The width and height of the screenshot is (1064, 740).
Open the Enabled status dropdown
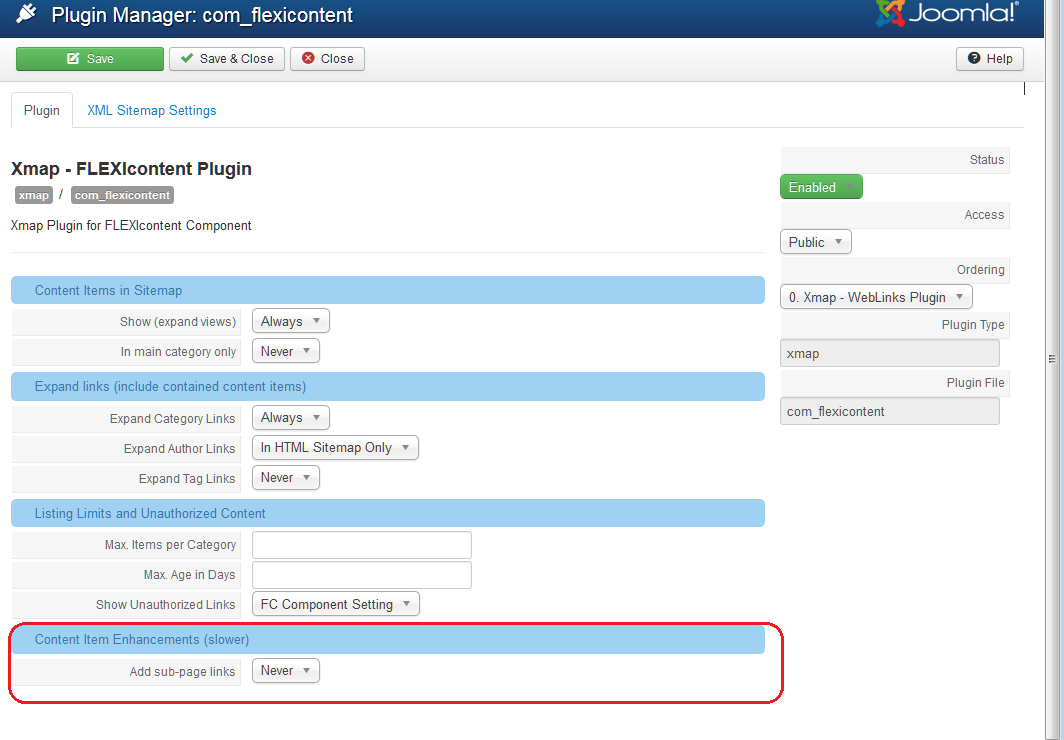821,187
